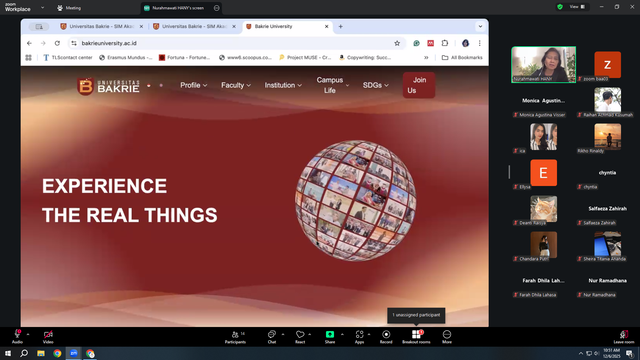The image size is (640, 360).
Task: Expand Chat options caret
Action: coord(282,334)
